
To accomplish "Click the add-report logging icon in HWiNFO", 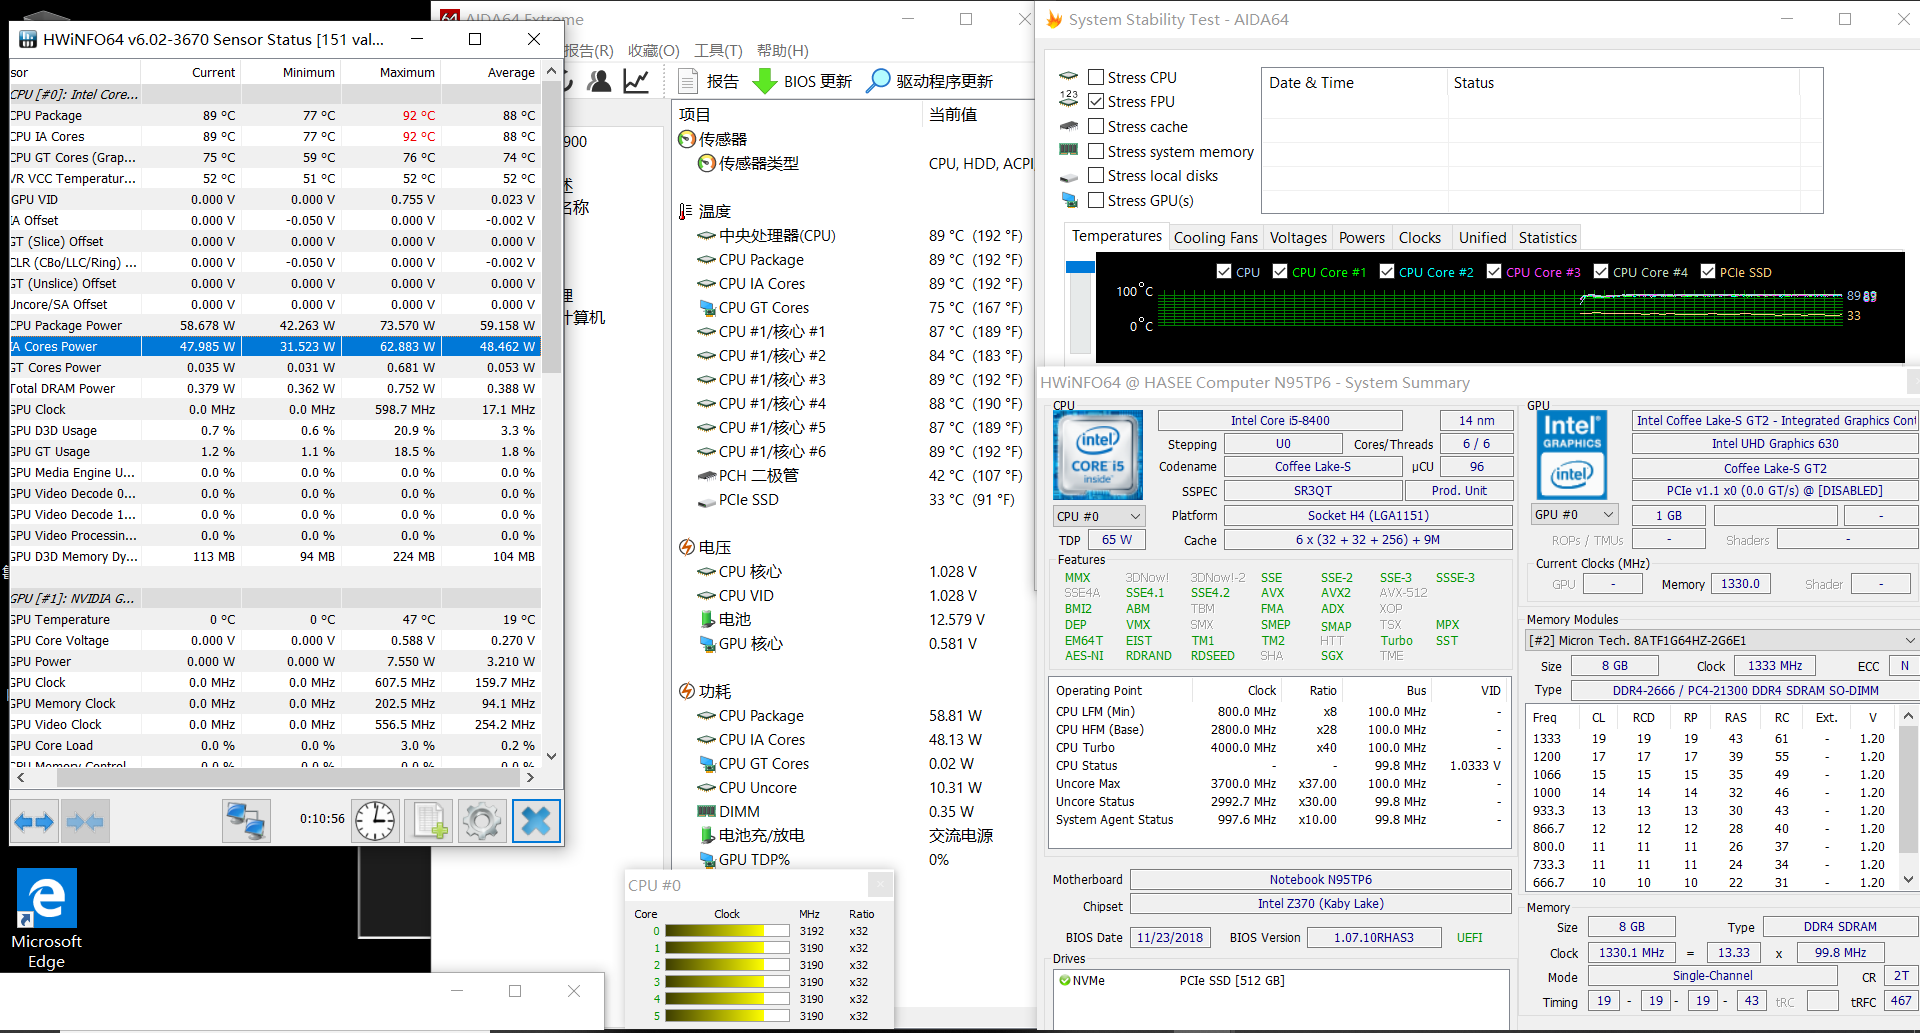I will pos(428,820).
